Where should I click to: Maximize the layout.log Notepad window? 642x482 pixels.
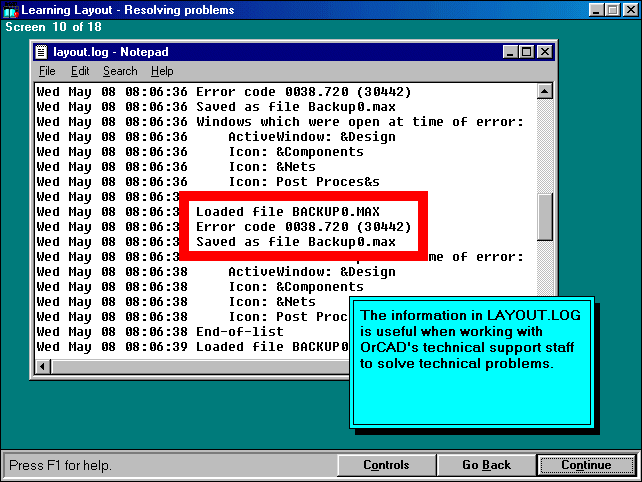tap(527, 51)
